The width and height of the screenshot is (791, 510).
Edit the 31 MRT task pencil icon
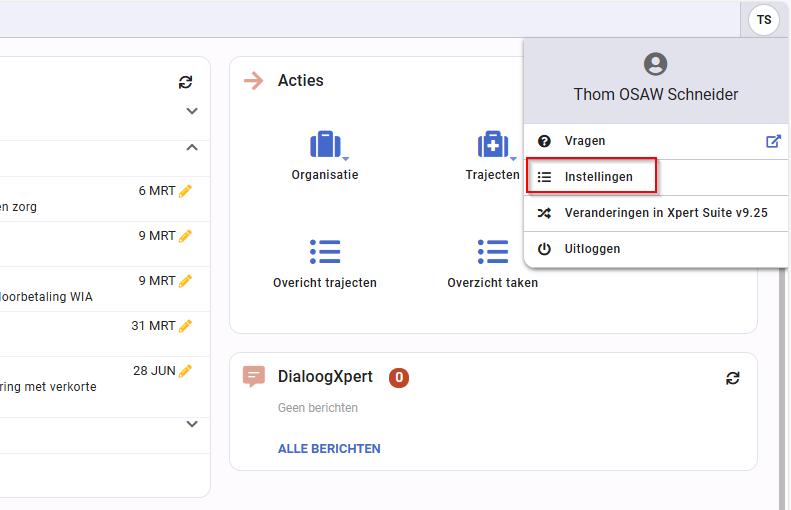point(185,326)
